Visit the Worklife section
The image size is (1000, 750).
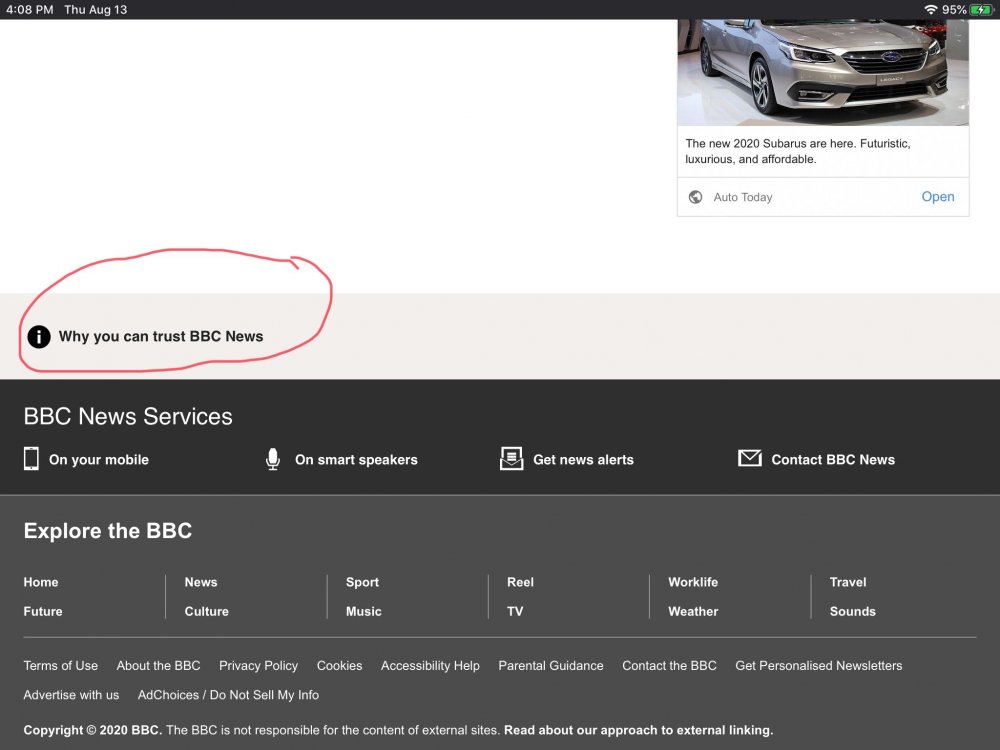(693, 582)
